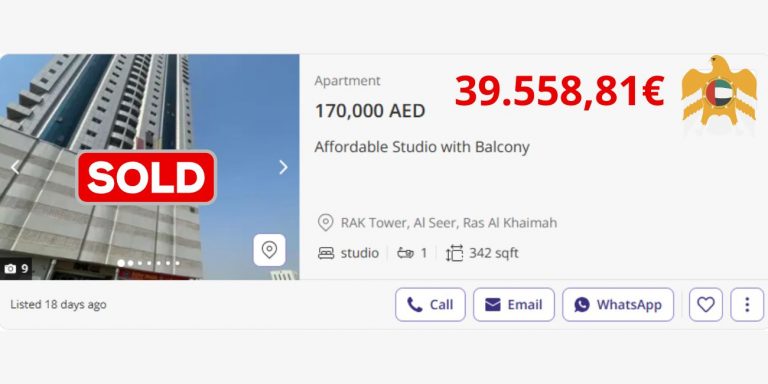Click the Email button
Image resolution: width=768 pixels, height=384 pixels.
pyautogui.click(x=513, y=305)
